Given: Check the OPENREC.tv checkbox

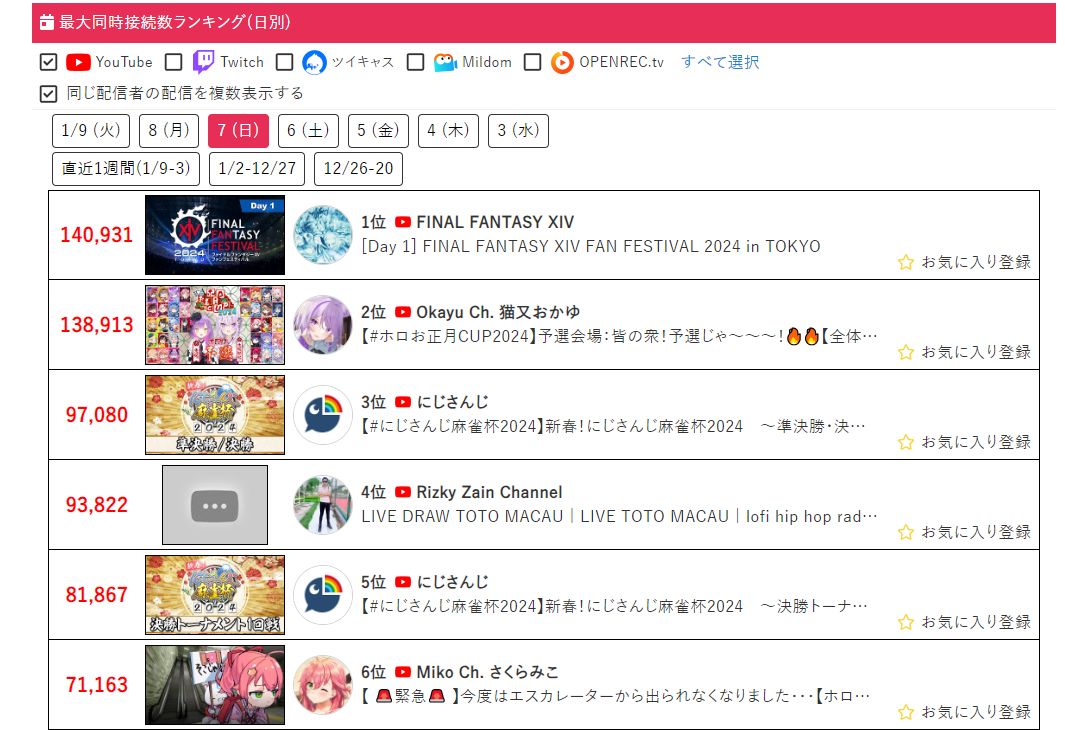Looking at the screenshot, I should [x=532, y=62].
